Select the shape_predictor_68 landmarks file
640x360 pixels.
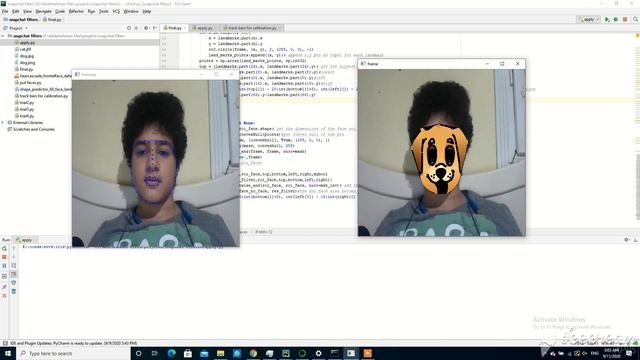point(43,89)
